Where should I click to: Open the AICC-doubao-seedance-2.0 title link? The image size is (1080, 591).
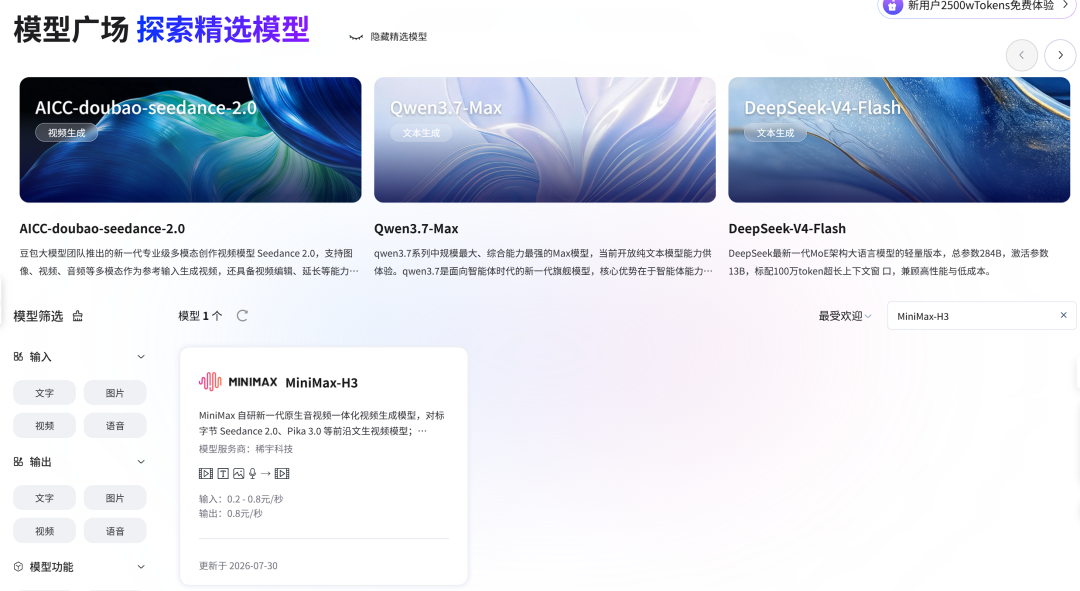(102, 229)
